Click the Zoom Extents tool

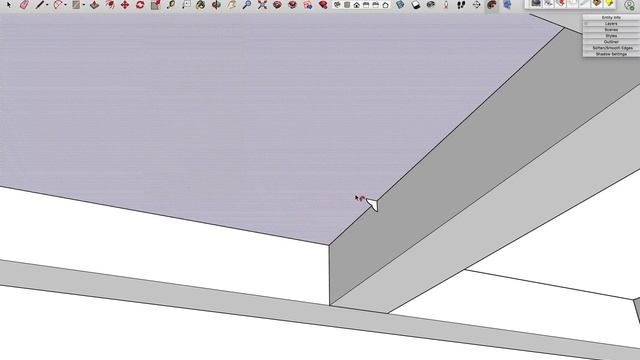tap(262, 5)
